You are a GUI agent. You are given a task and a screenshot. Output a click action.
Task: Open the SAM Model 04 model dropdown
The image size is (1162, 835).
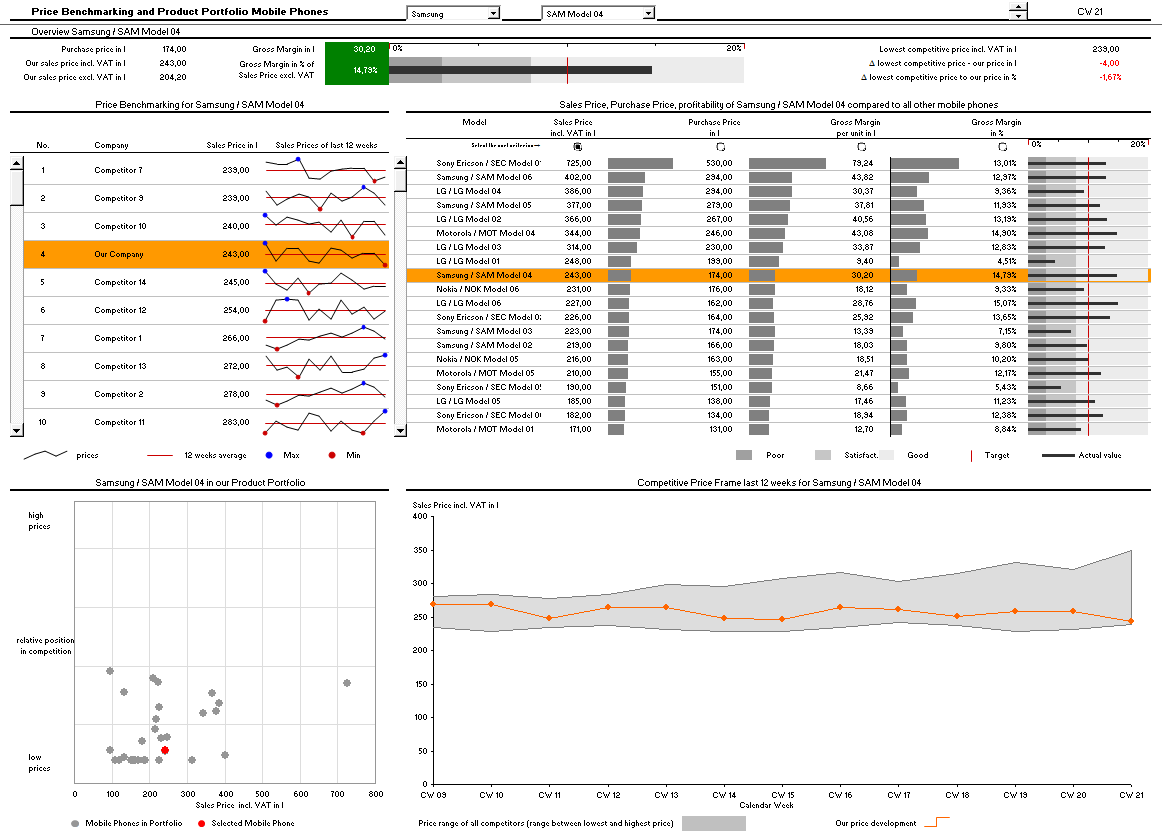tap(598, 13)
